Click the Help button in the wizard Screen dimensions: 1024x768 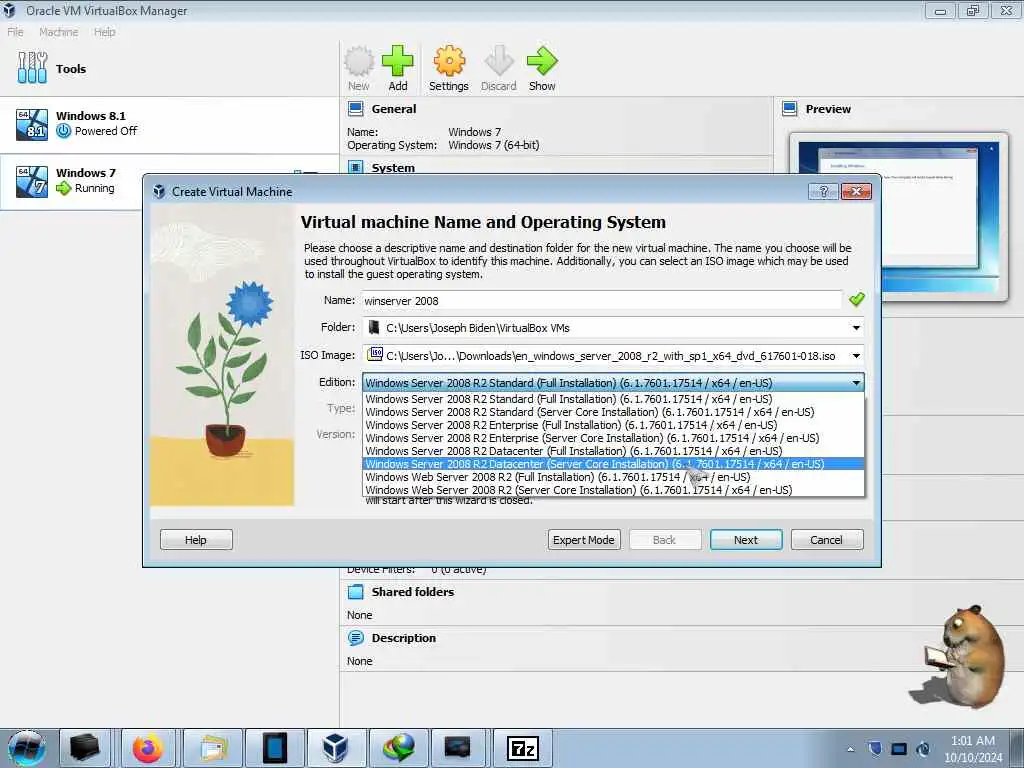pos(196,539)
